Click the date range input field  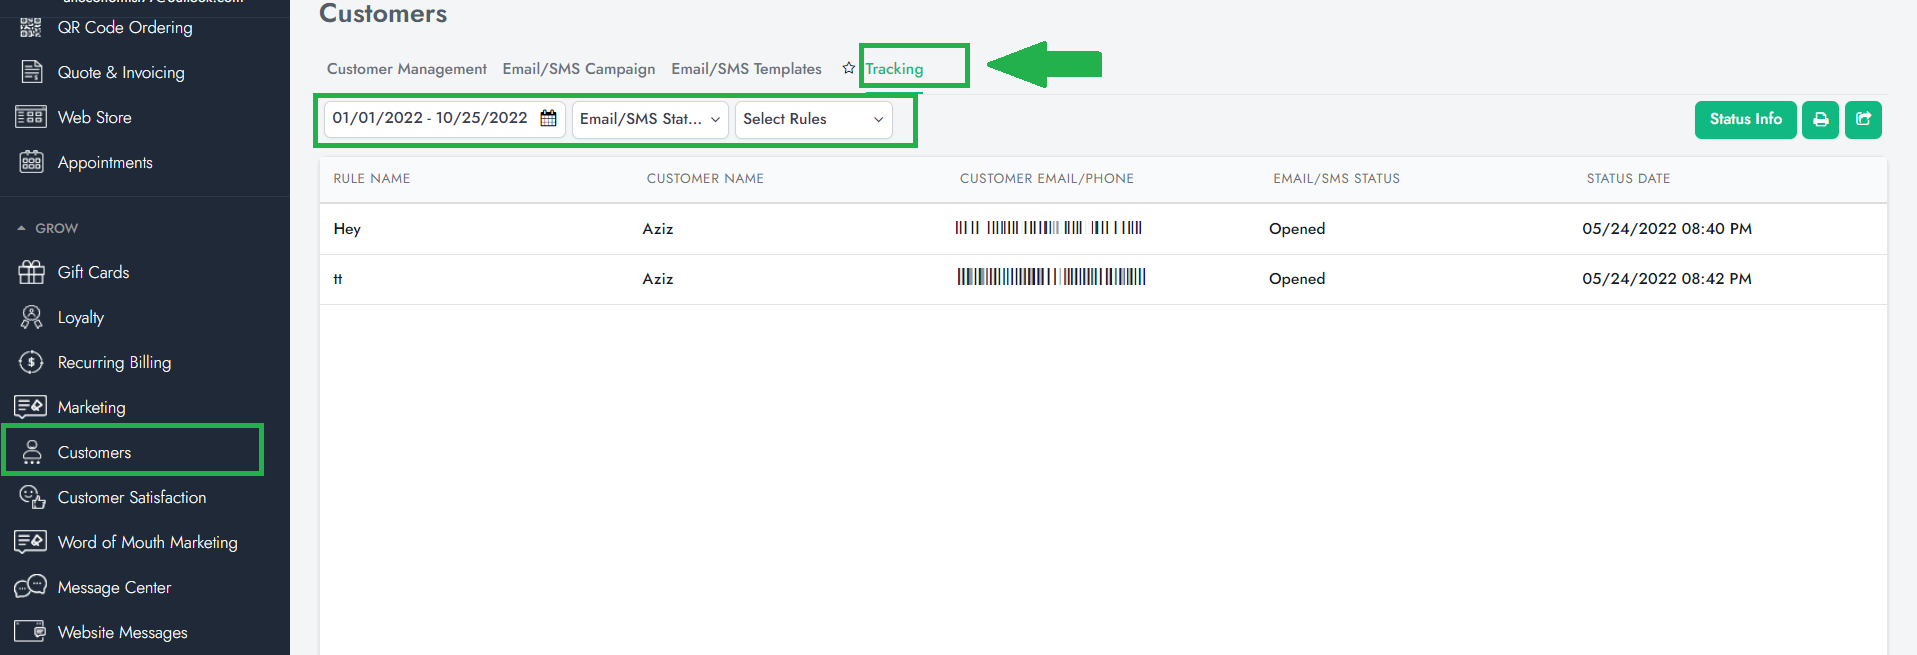430,118
